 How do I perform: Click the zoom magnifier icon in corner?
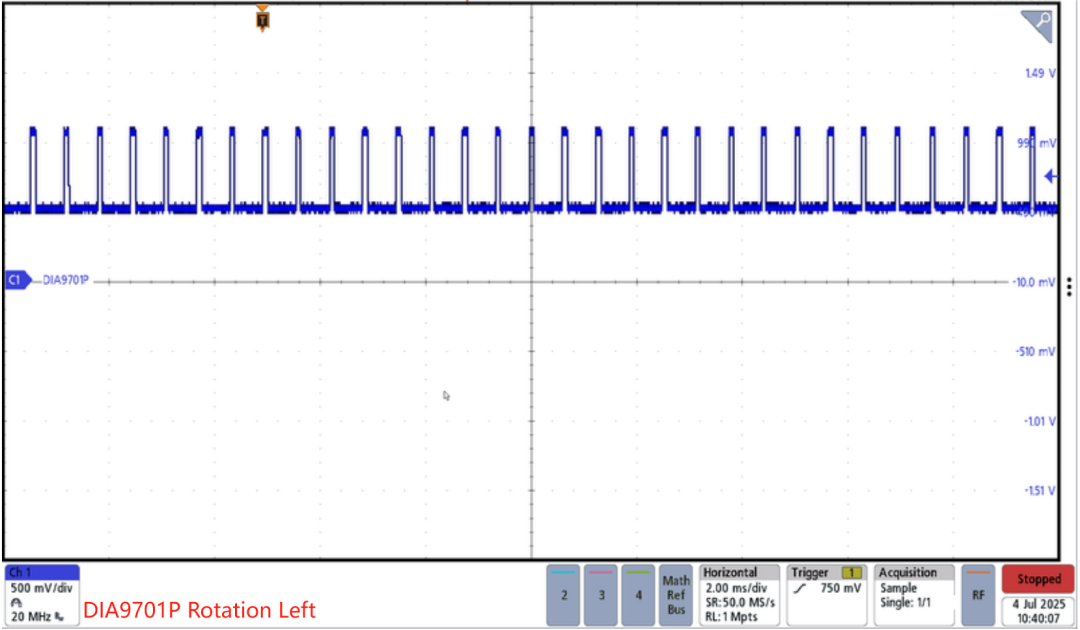tap(1037, 24)
